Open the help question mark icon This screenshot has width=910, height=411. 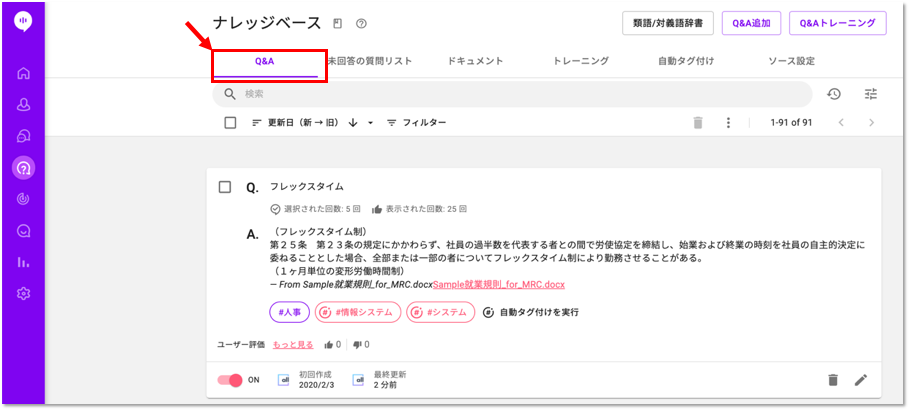362,24
